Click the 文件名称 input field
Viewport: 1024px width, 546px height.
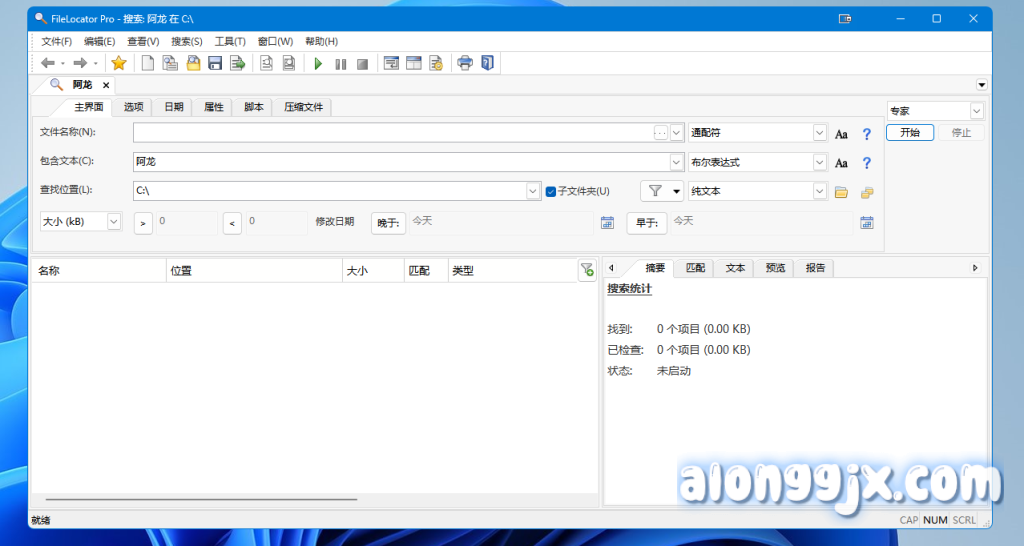[x=392, y=133]
